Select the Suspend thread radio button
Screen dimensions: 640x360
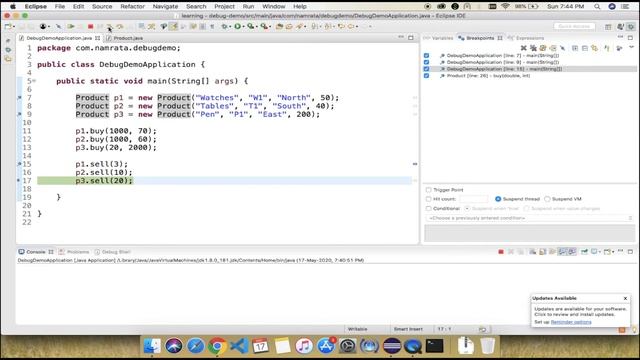tap(498, 199)
